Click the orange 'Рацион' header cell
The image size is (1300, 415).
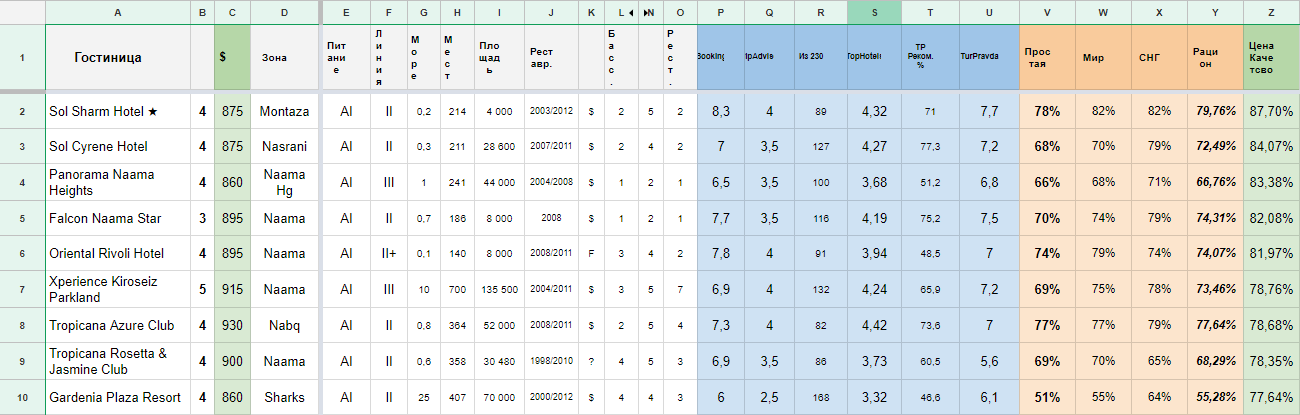coord(1215,57)
